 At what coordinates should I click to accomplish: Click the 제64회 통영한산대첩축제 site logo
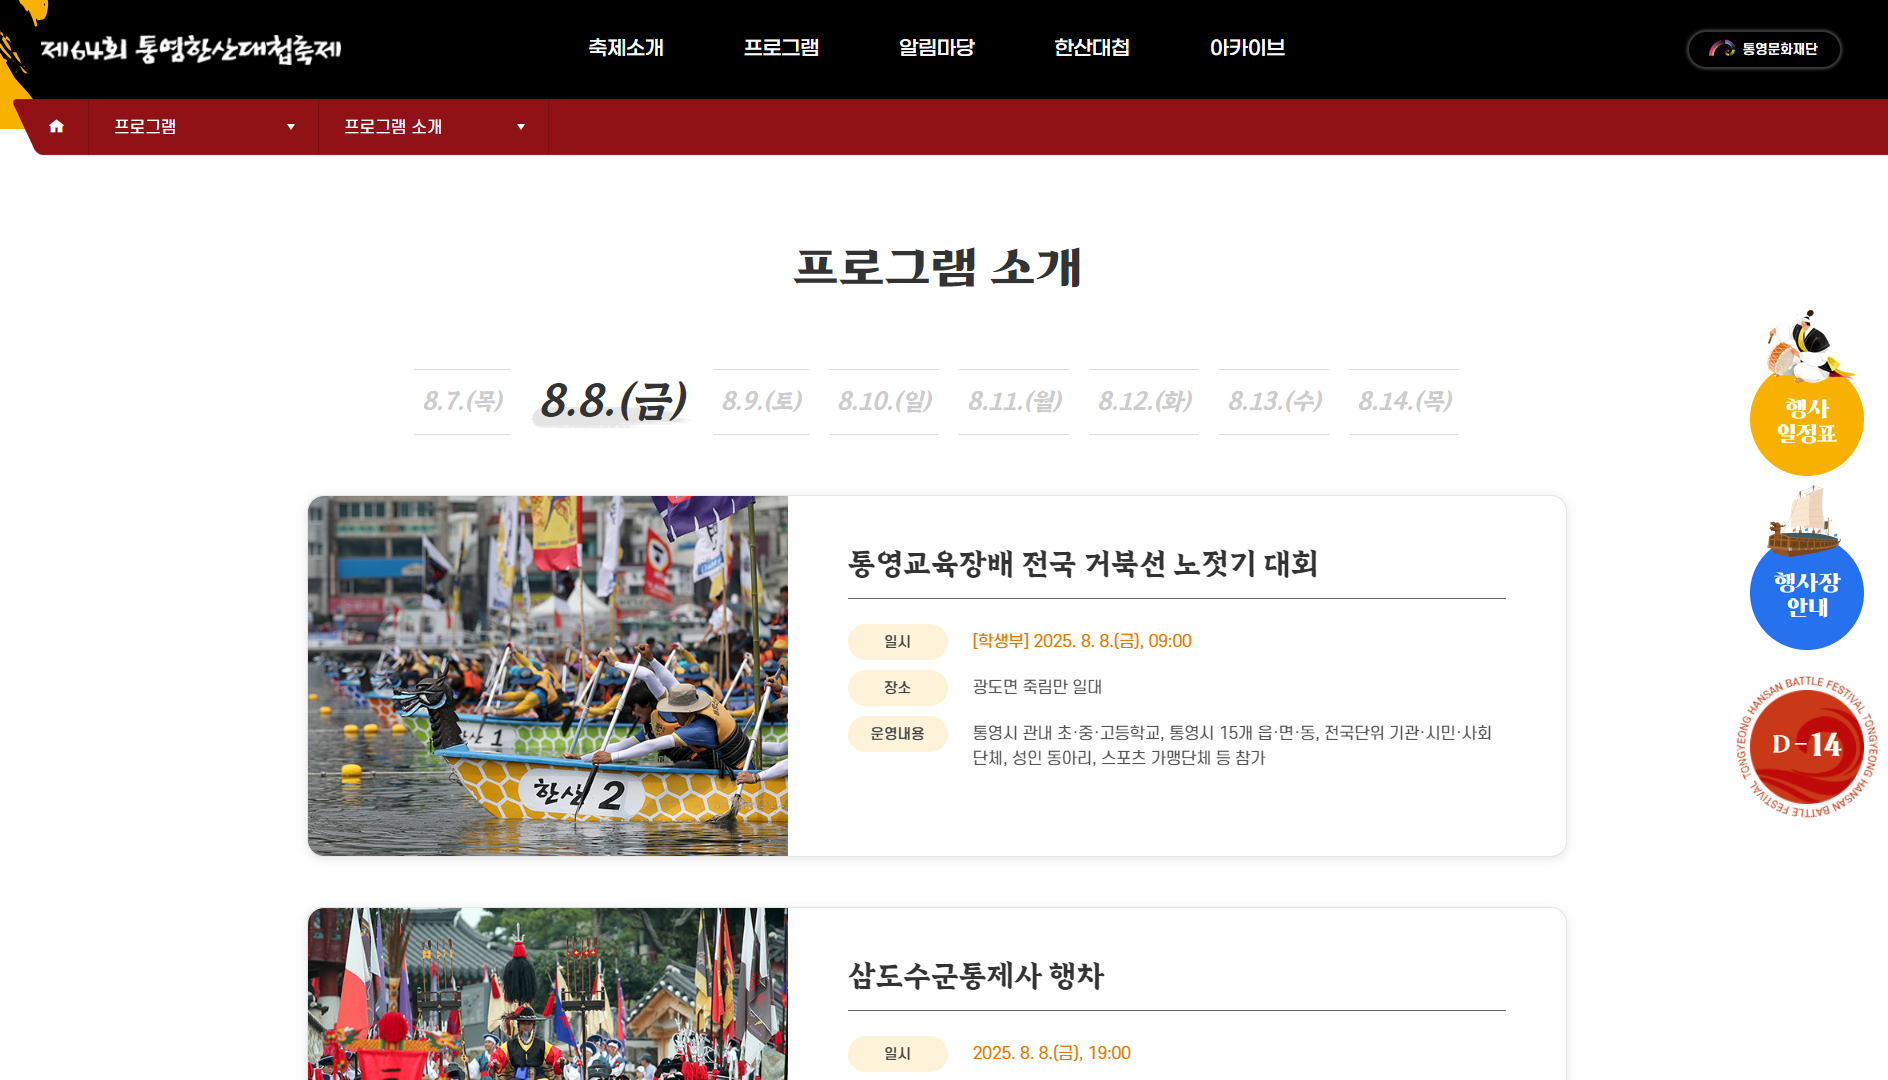(x=191, y=48)
